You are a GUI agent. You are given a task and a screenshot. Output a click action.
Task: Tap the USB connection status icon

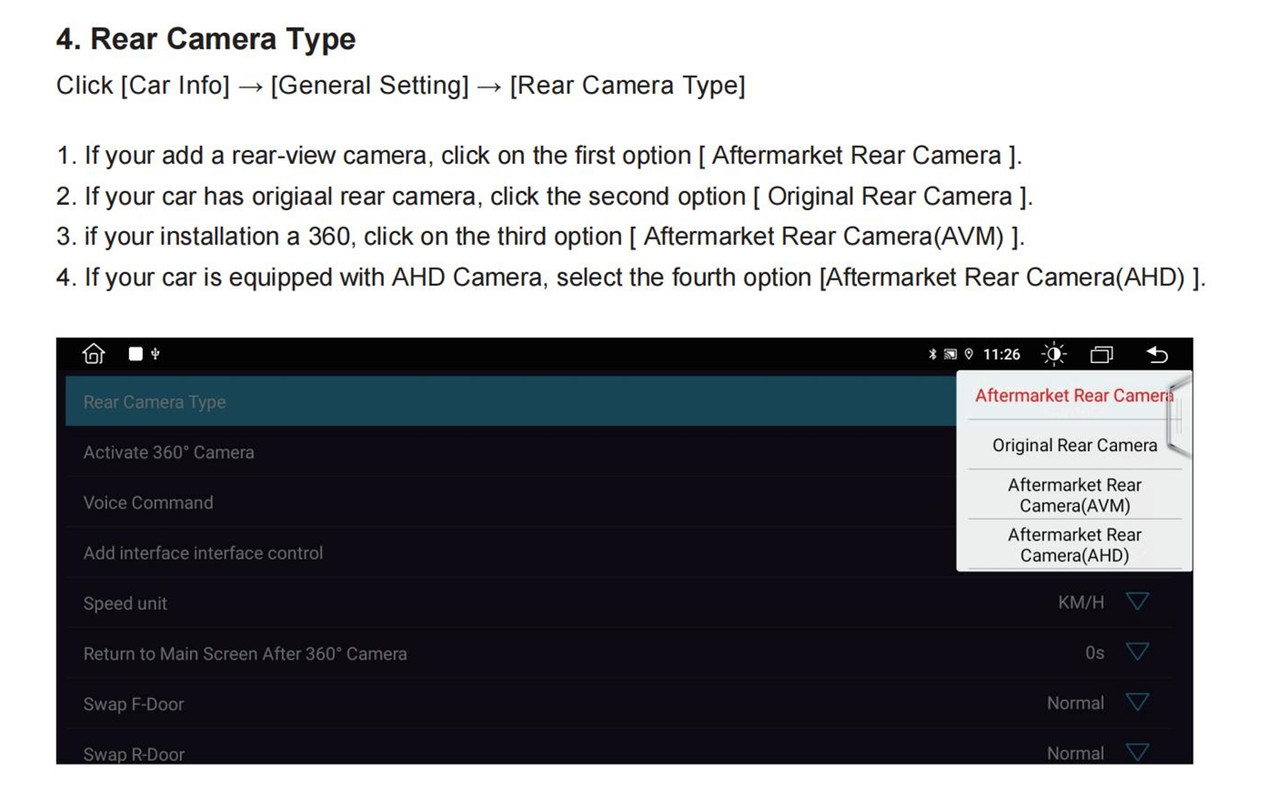(x=155, y=354)
